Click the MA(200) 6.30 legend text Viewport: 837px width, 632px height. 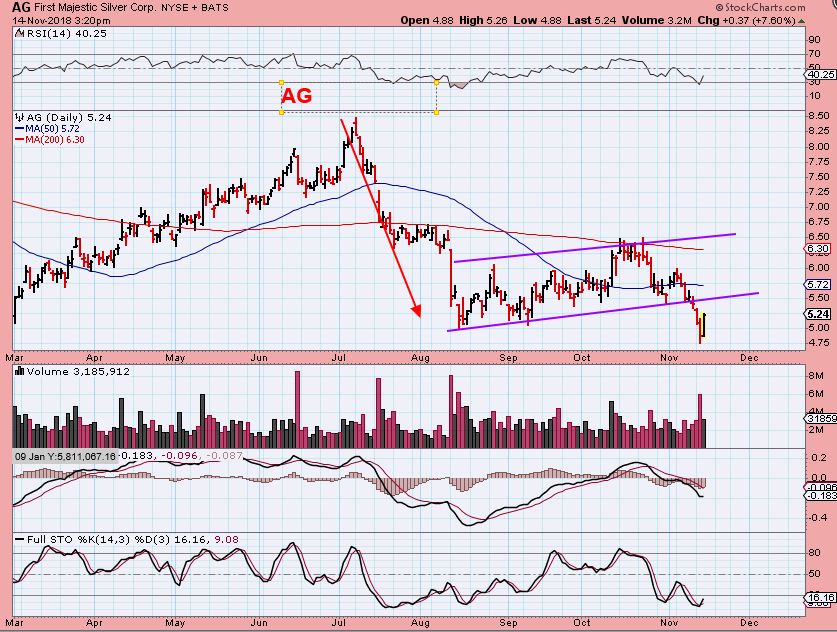point(54,140)
